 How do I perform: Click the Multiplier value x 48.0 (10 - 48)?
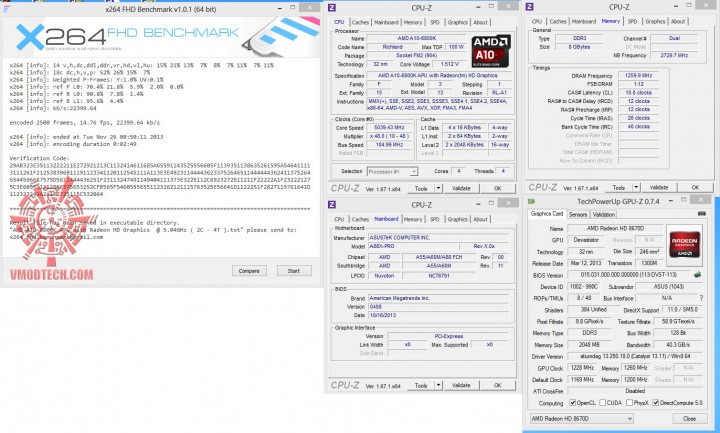click(389, 136)
